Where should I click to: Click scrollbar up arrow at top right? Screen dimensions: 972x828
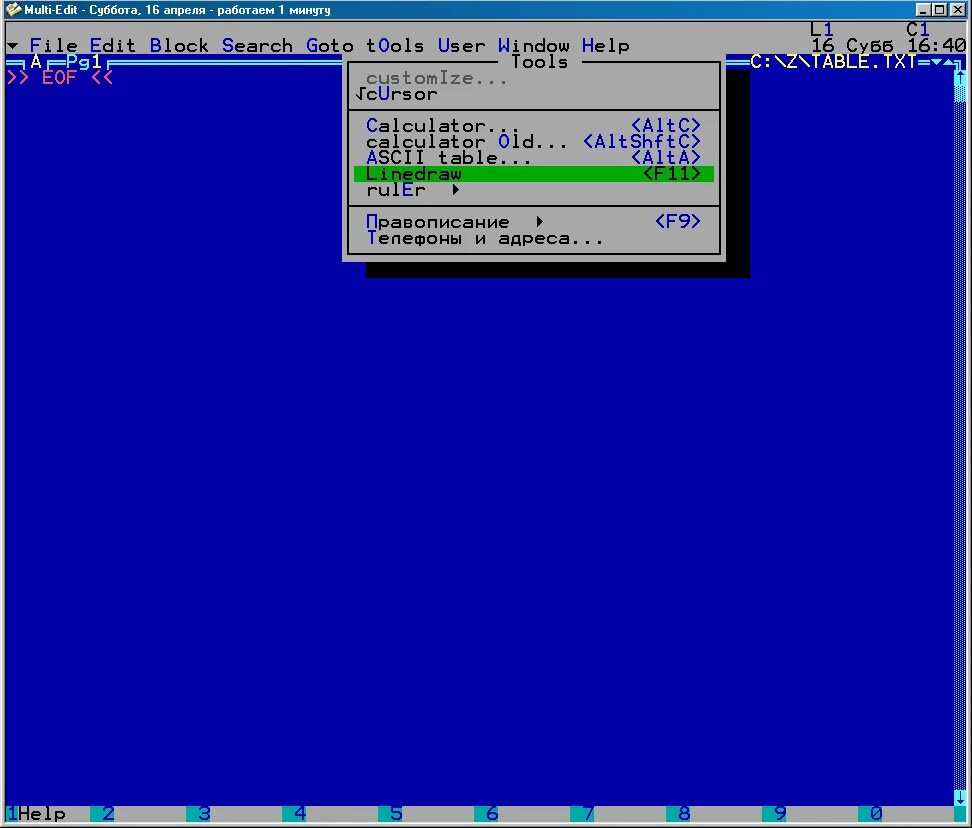960,78
